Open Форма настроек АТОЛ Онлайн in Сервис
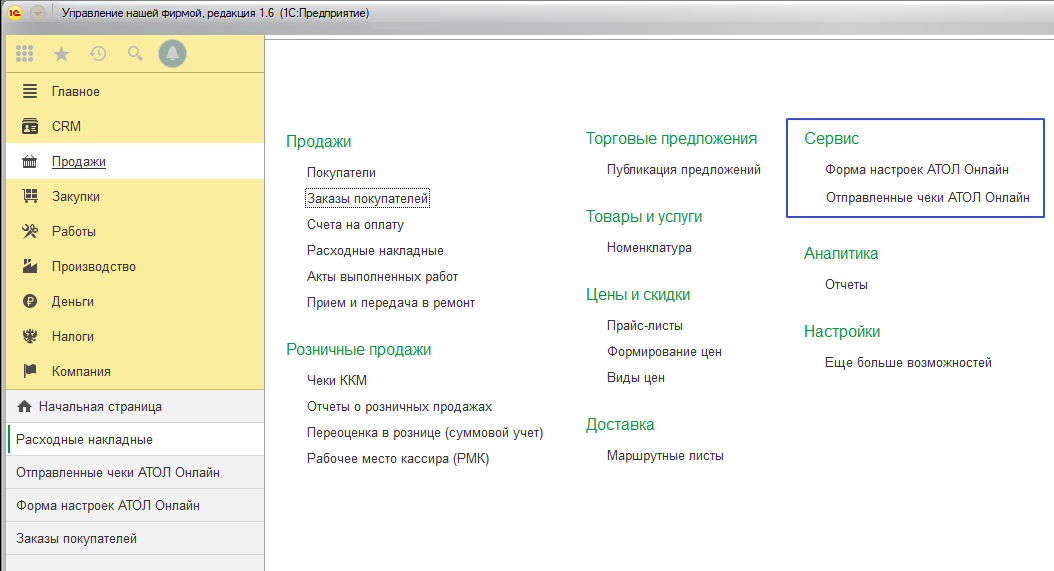 [x=917, y=169]
